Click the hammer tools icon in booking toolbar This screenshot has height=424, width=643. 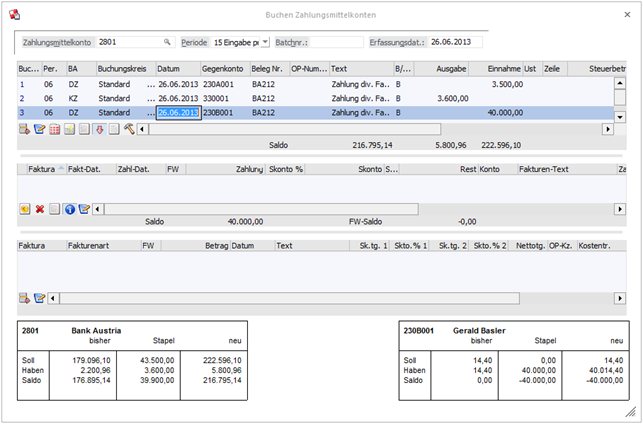pyautogui.click(x=128, y=129)
